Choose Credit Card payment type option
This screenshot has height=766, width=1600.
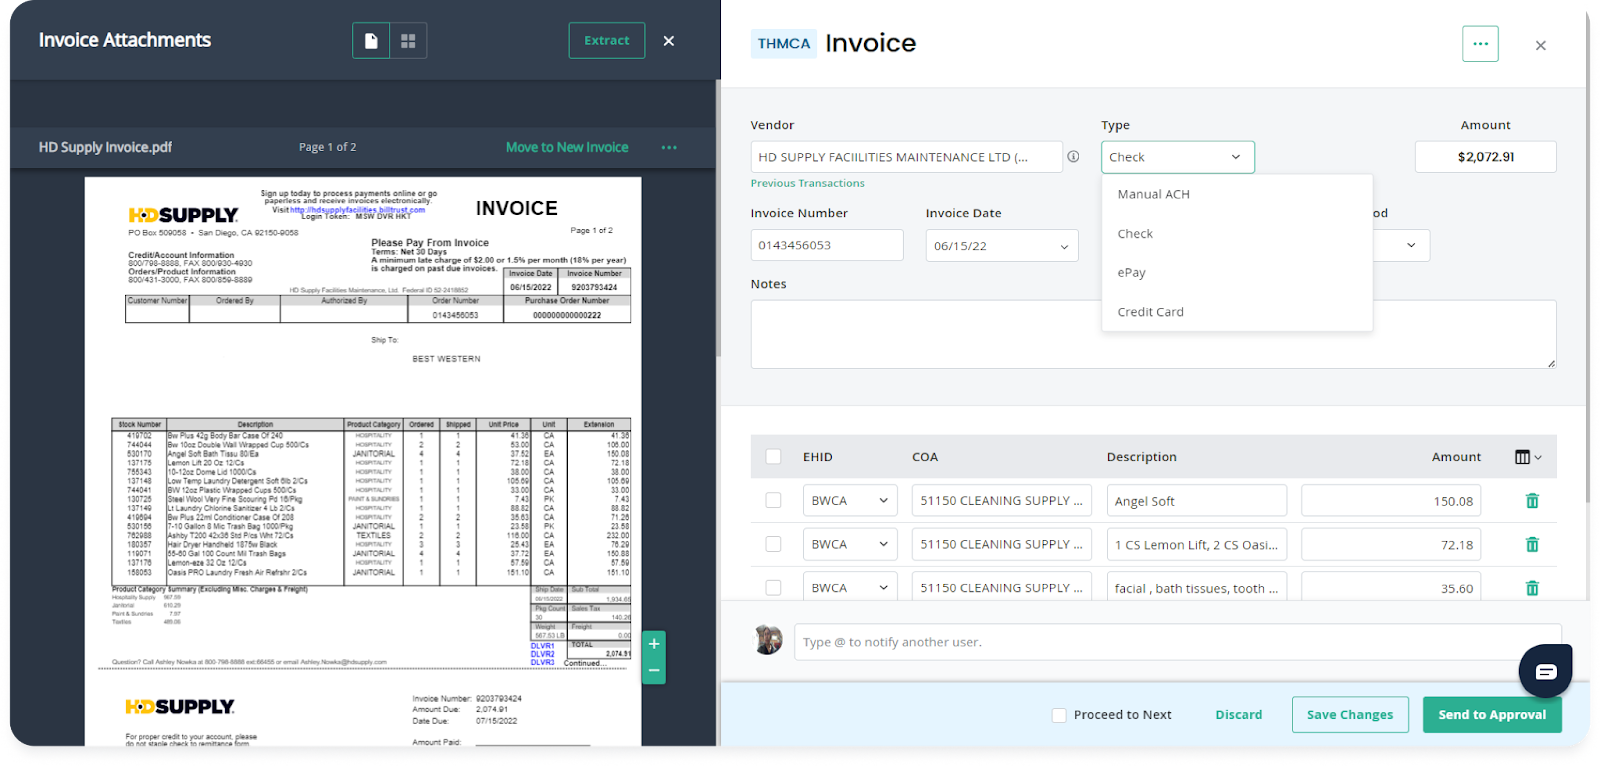coord(1150,312)
